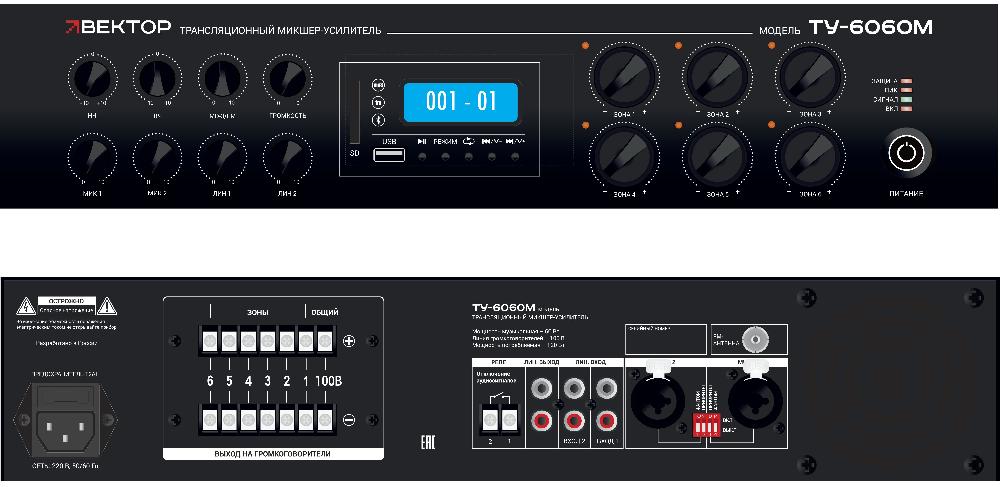Click the ЛИН 2 level knob

(286, 157)
